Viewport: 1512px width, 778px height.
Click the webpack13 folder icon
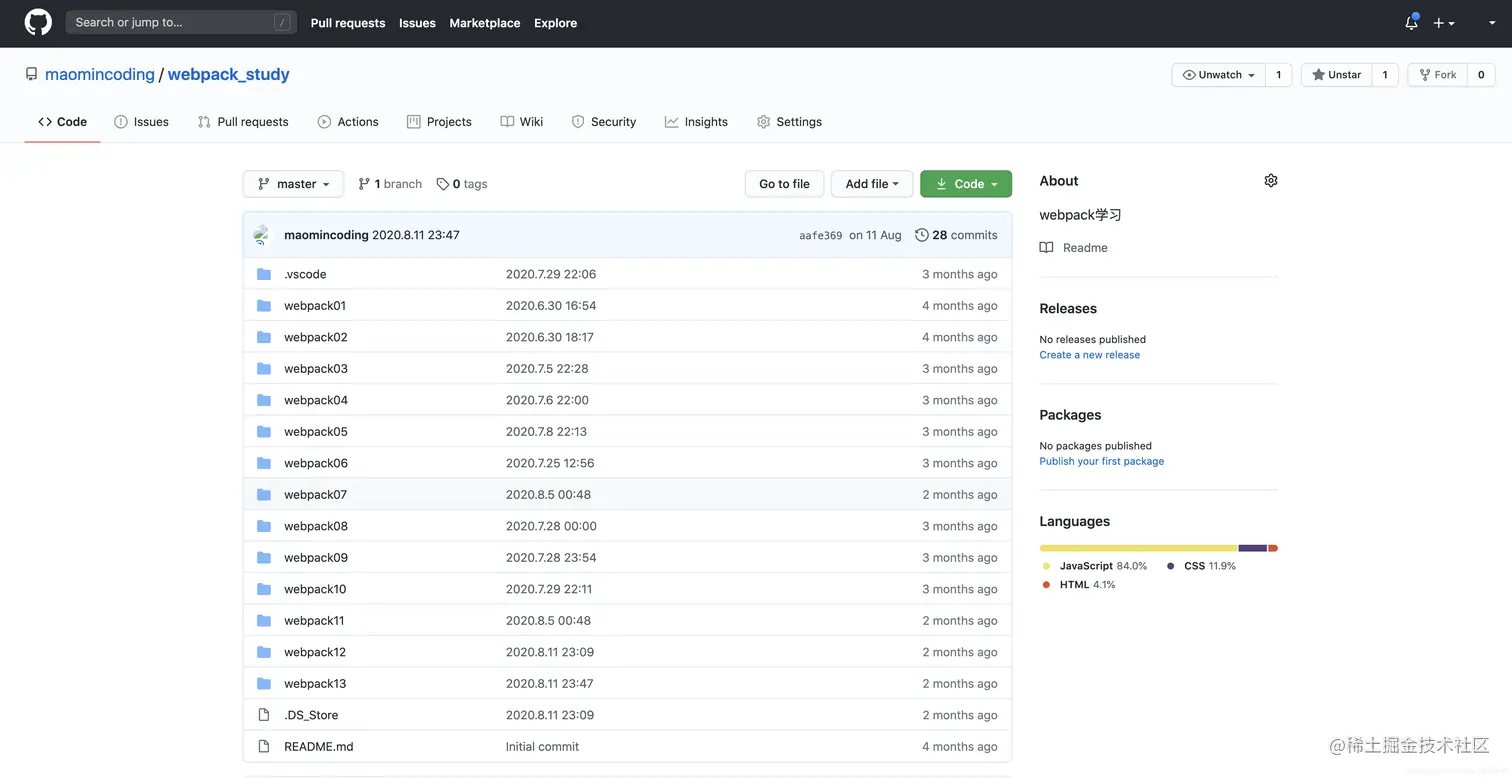(x=264, y=683)
